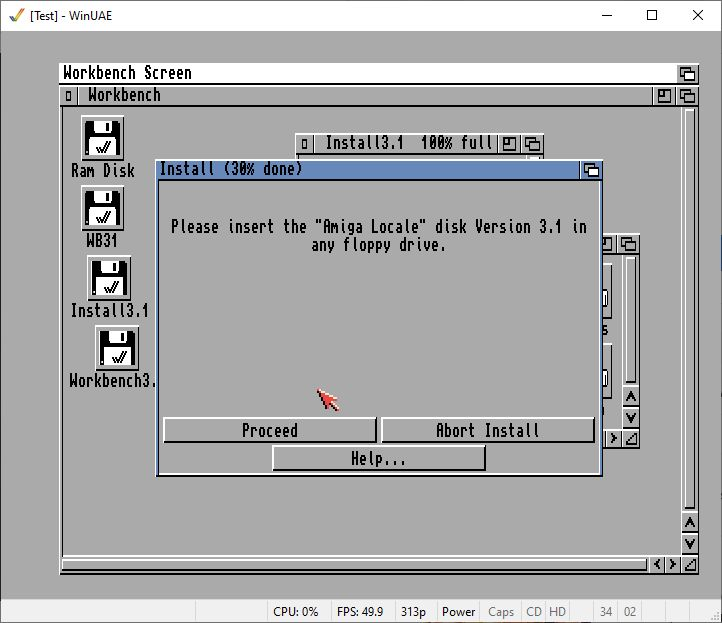The width and height of the screenshot is (722, 623).
Task: Minimize the WinUAE window
Action: [x=607, y=15]
